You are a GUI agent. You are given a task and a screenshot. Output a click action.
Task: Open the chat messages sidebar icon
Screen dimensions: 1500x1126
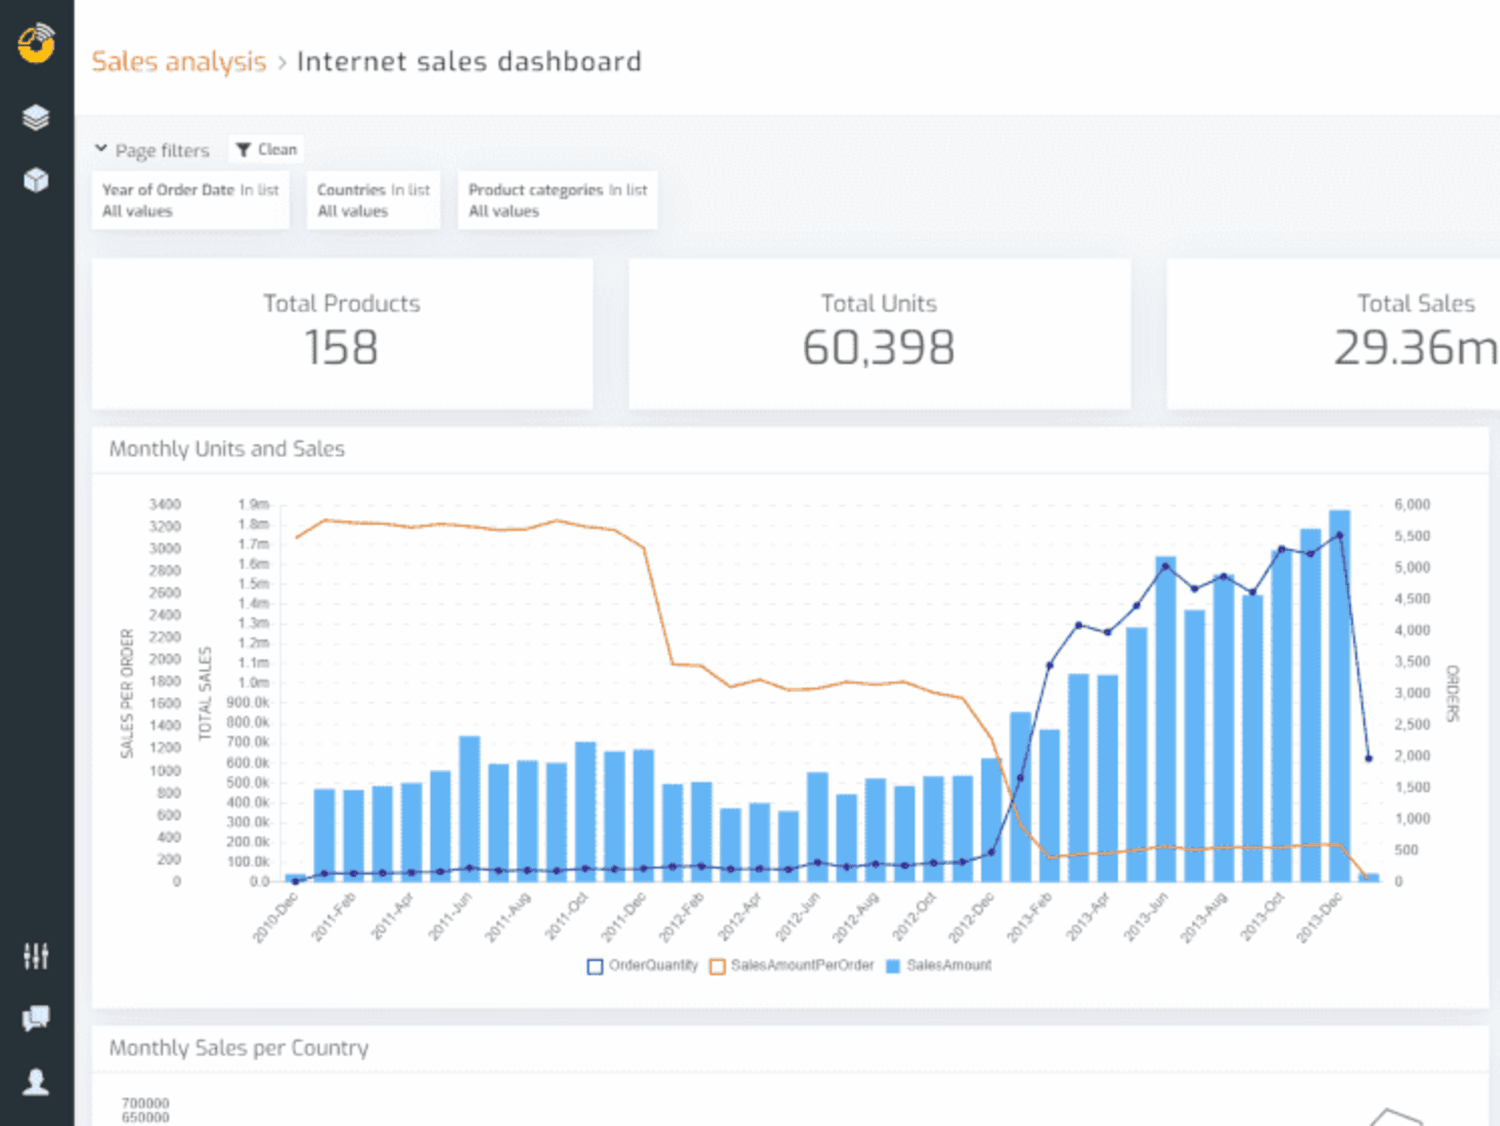point(36,1018)
